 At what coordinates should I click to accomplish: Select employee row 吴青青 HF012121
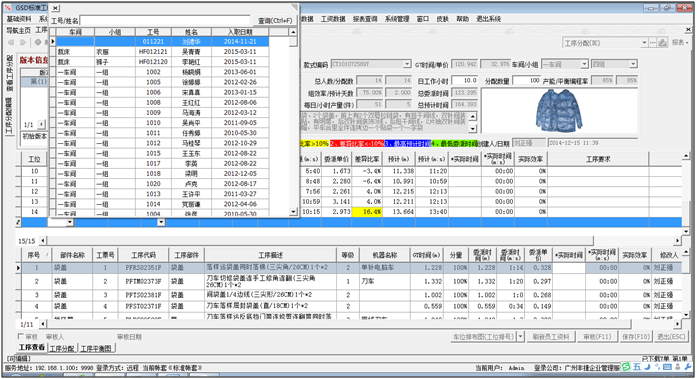(163, 52)
